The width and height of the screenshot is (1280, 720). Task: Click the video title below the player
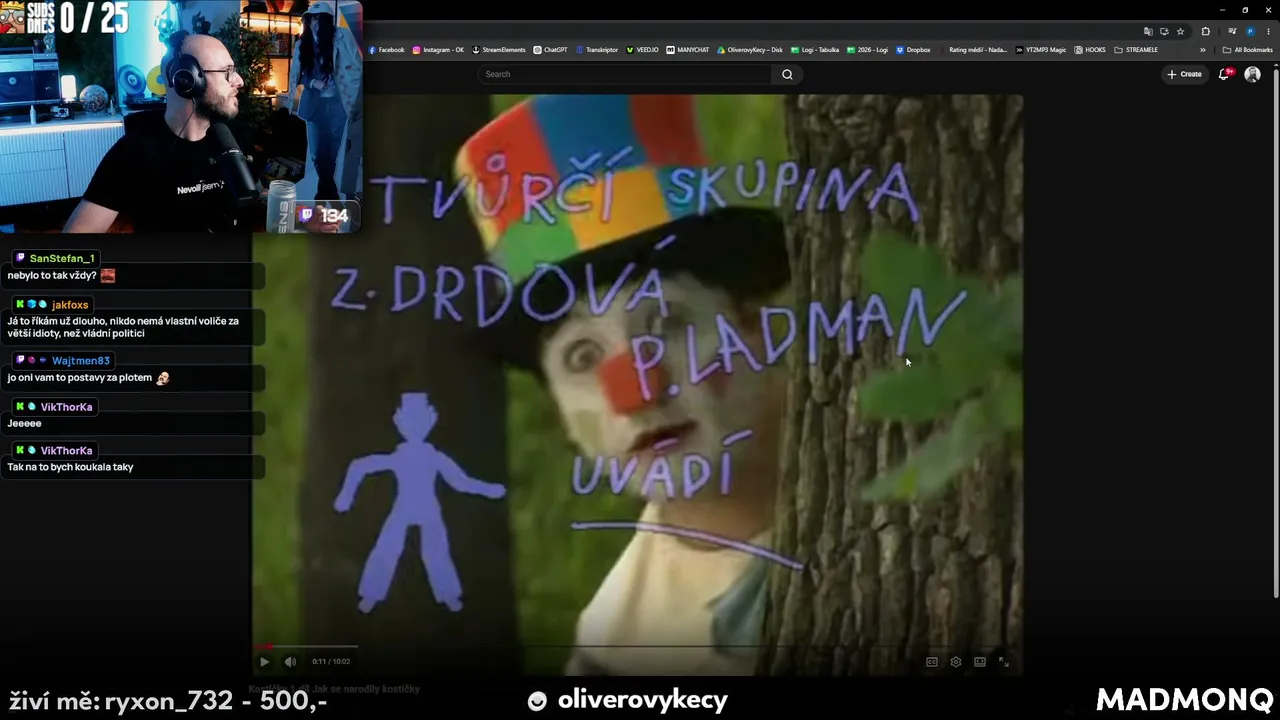click(334, 689)
